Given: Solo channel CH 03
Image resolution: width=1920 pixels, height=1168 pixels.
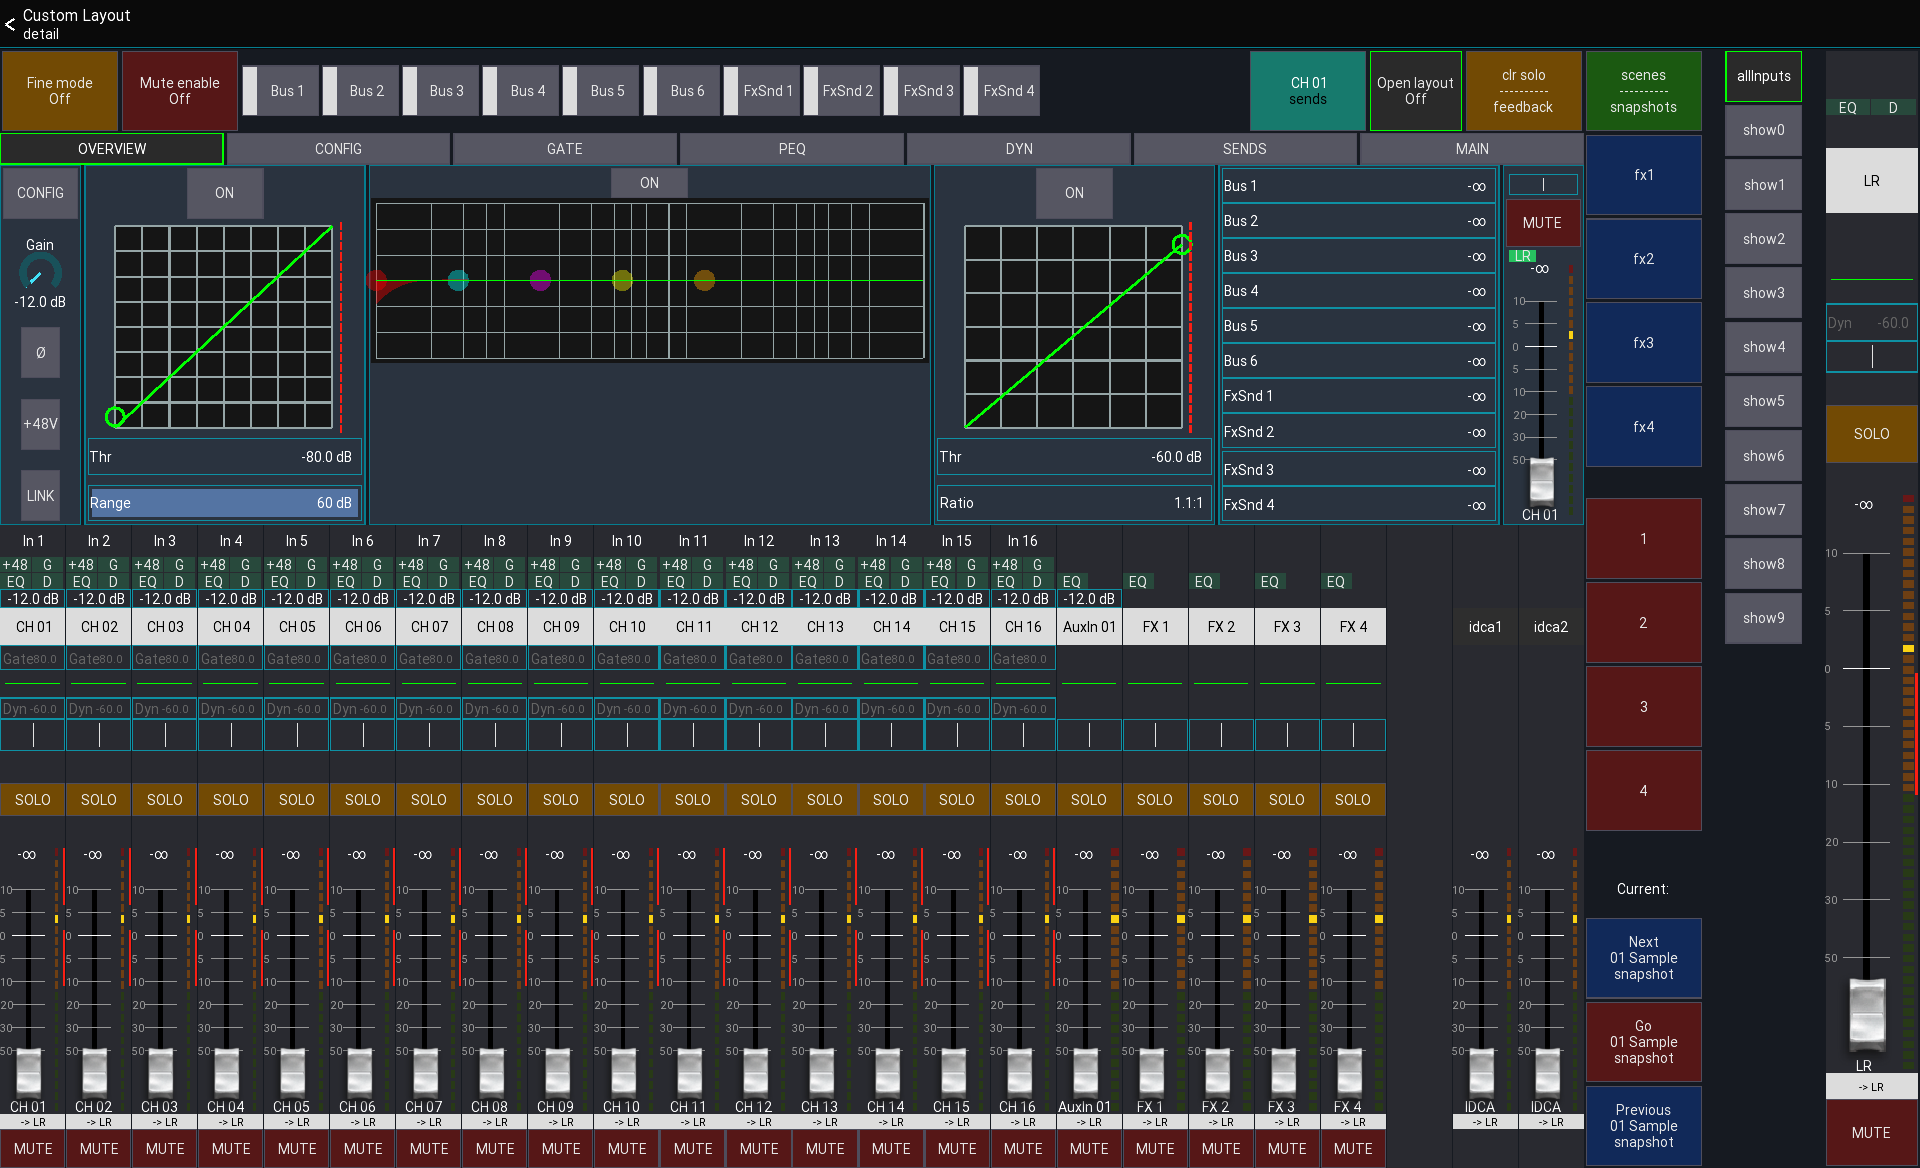Looking at the screenshot, I should tap(164, 799).
